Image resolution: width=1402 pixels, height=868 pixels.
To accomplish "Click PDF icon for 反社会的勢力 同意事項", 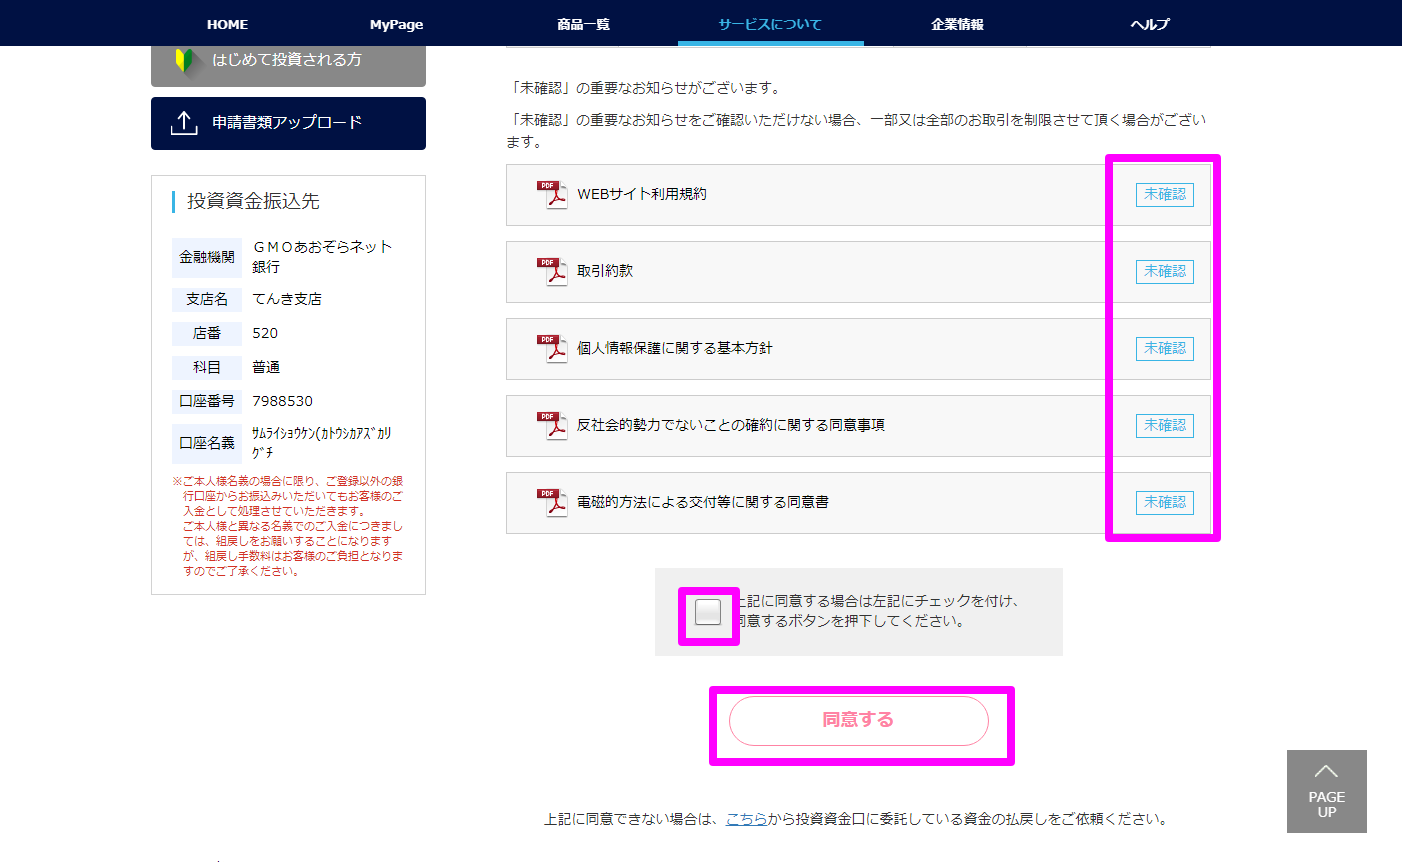I will (x=551, y=425).
